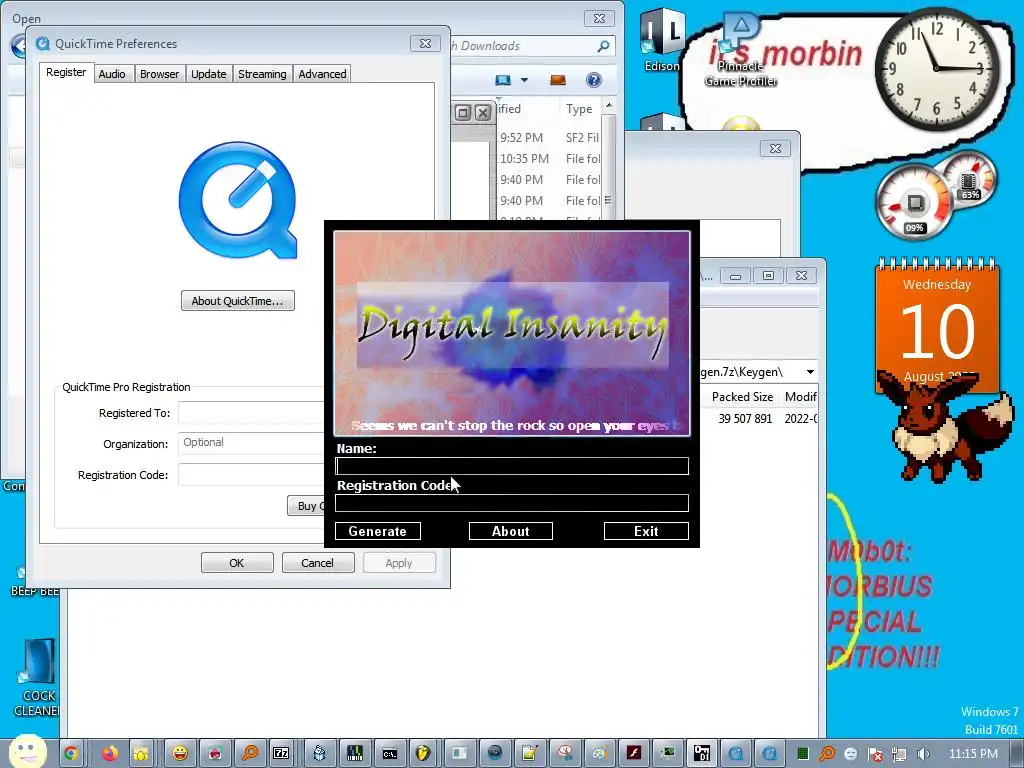Click the 39 507 891 packed size cell
Viewport: 1024px width, 768px height.
pyautogui.click(x=745, y=419)
